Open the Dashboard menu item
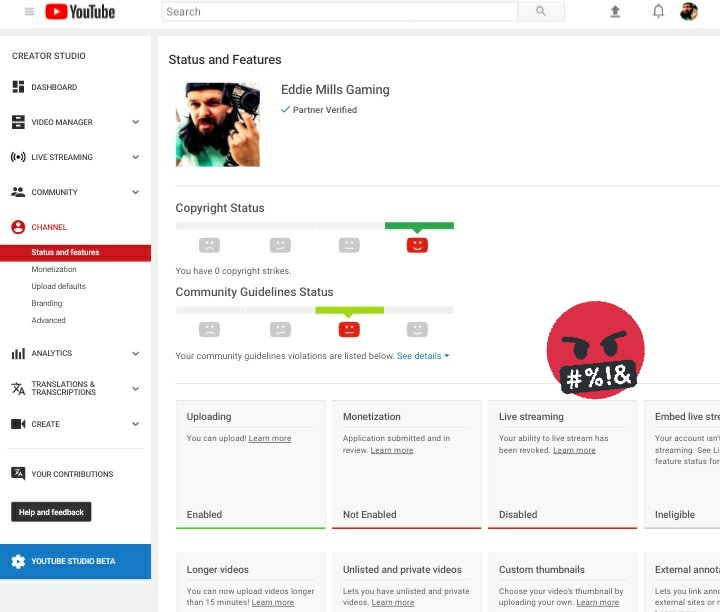The image size is (720, 612). (x=54, y=87)
